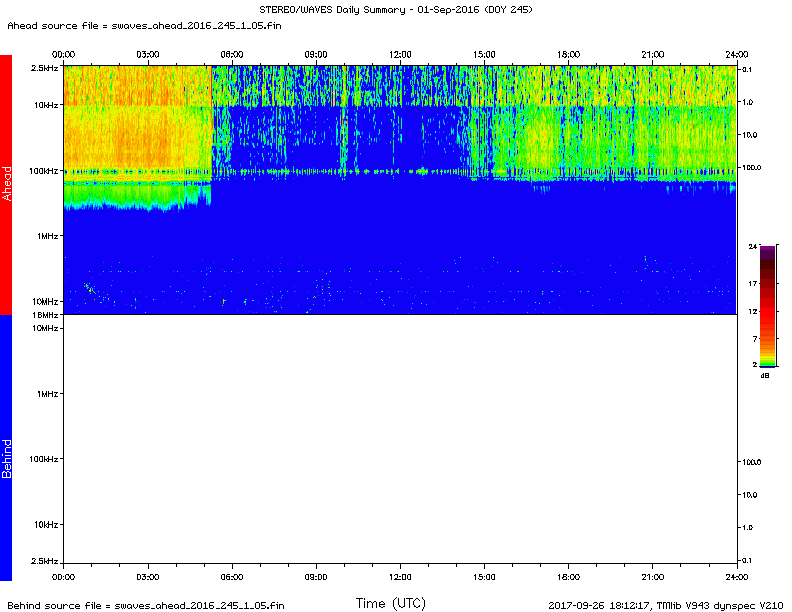Click the 100kHz label on the Ahead panel
Viewport: 792px width, 612px height.
[x=44, y=171]
